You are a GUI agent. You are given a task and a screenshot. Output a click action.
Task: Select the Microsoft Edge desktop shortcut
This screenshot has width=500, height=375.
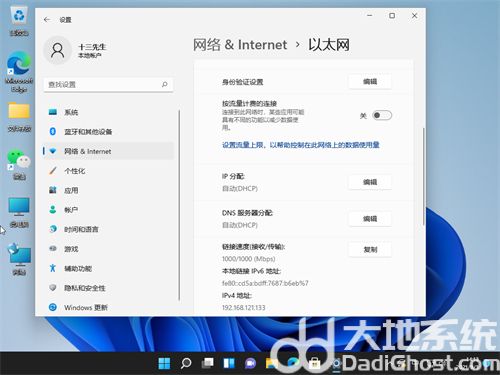(19, 72)
